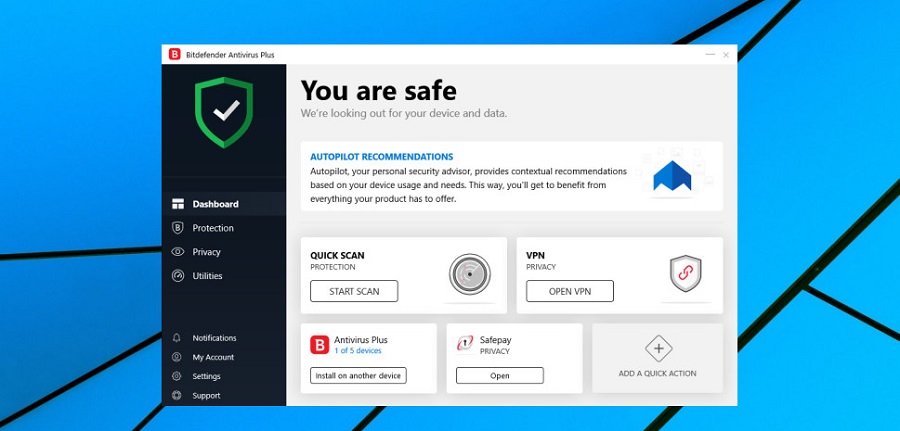Viewport: 900px width, 431px height.
Task: Click the plus diamond quick action icon
Action: pos(658,348)
